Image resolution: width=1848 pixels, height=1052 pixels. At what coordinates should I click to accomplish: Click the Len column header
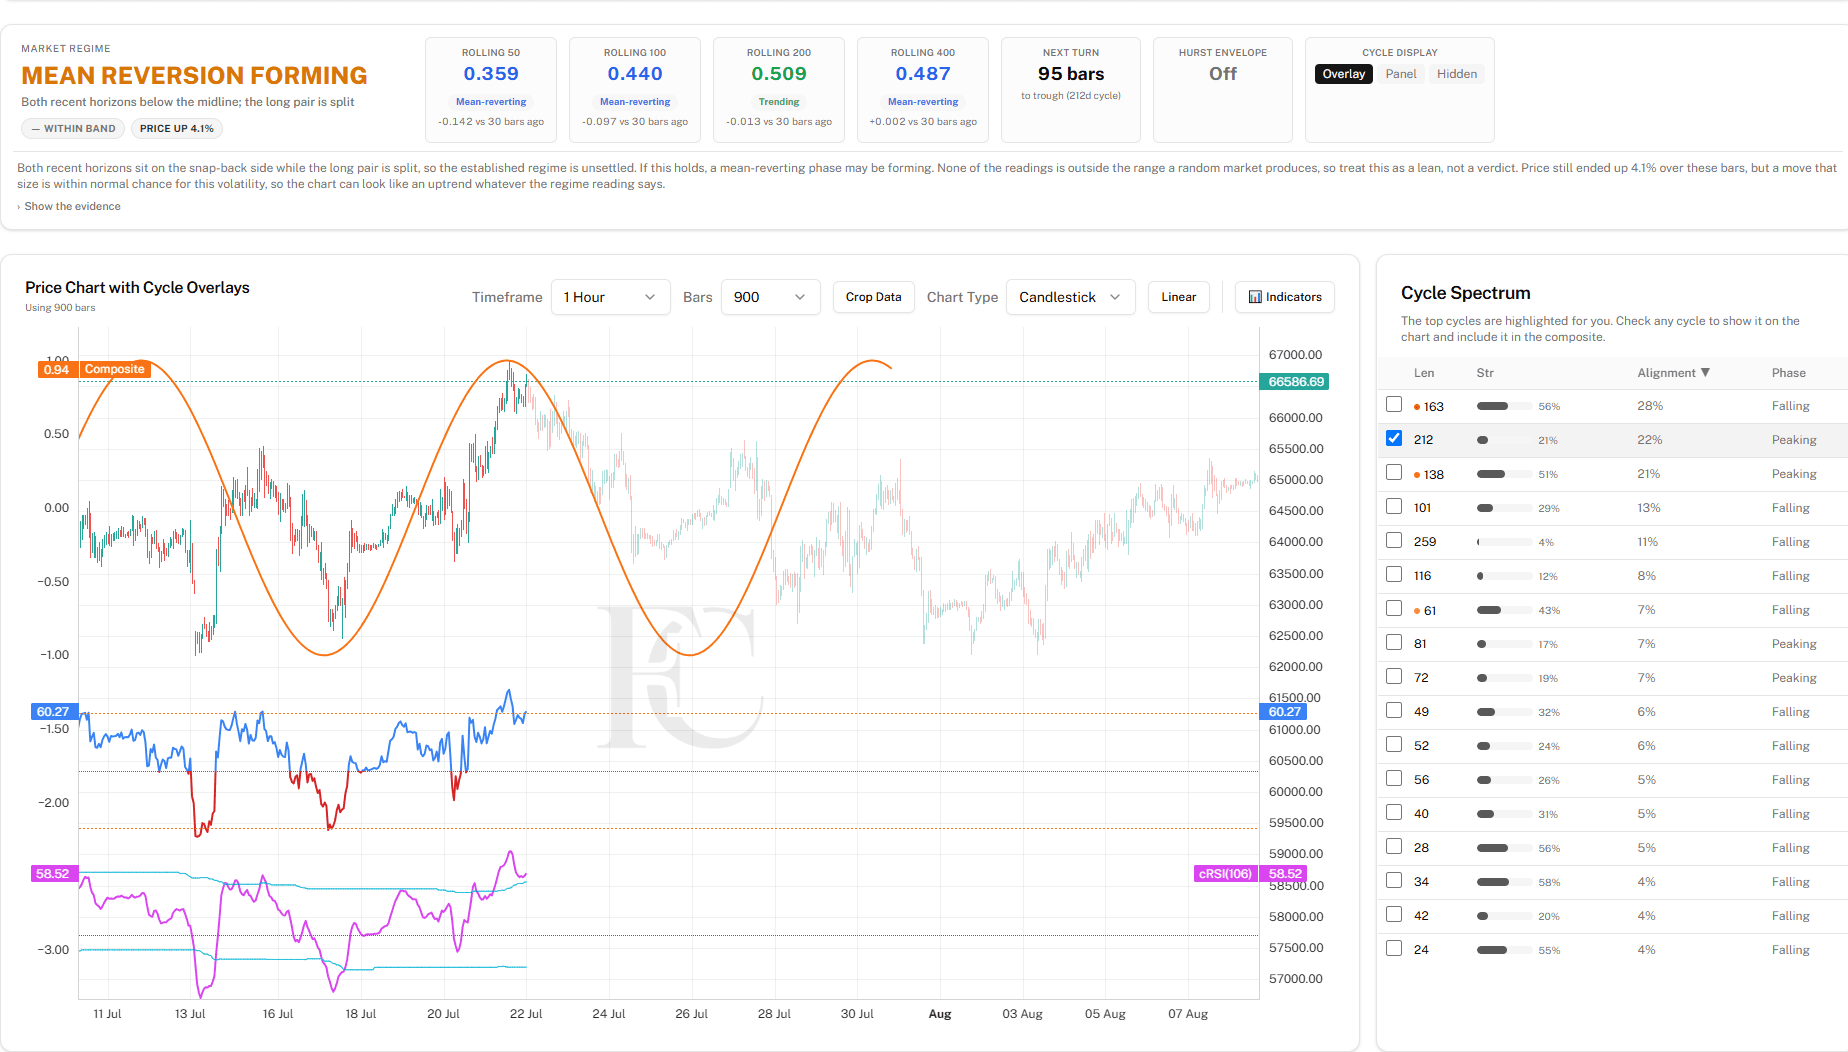coord(1424,373)
